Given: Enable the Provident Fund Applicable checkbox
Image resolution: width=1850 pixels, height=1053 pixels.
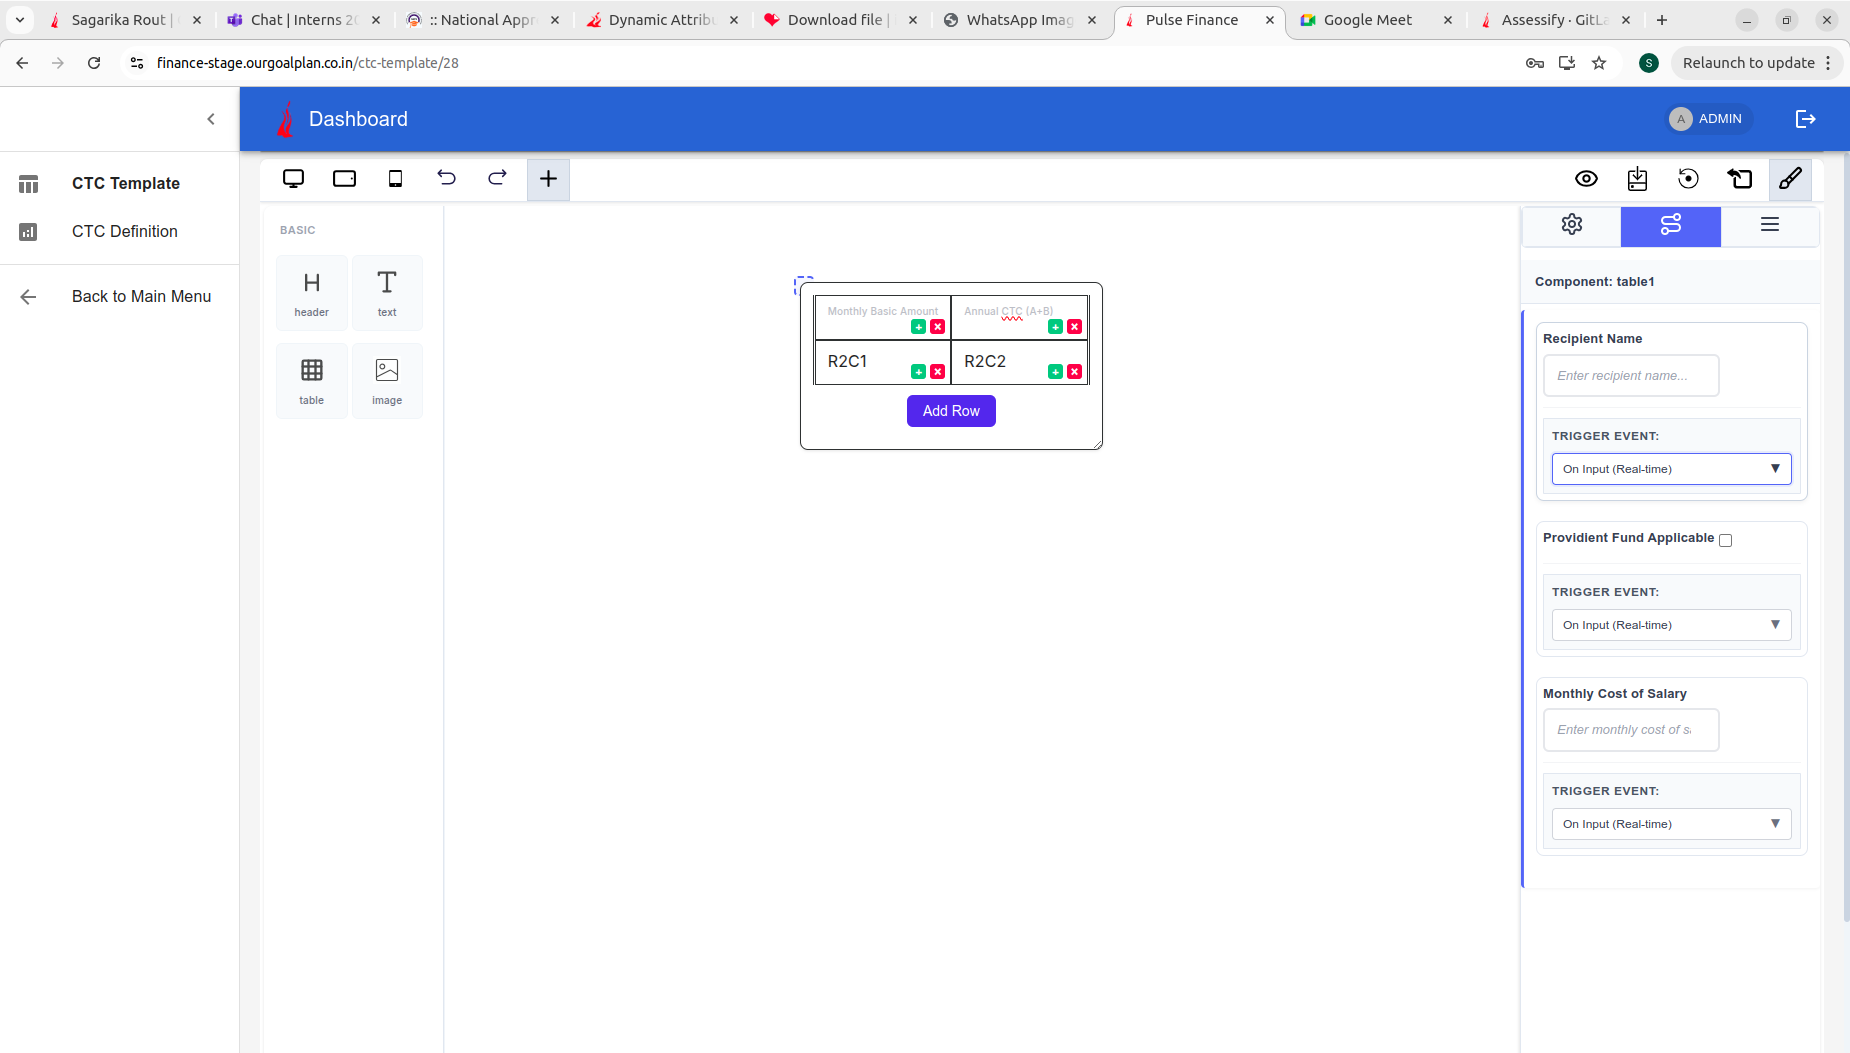Looking at the screenshot, I should (x=1724, y=540).
